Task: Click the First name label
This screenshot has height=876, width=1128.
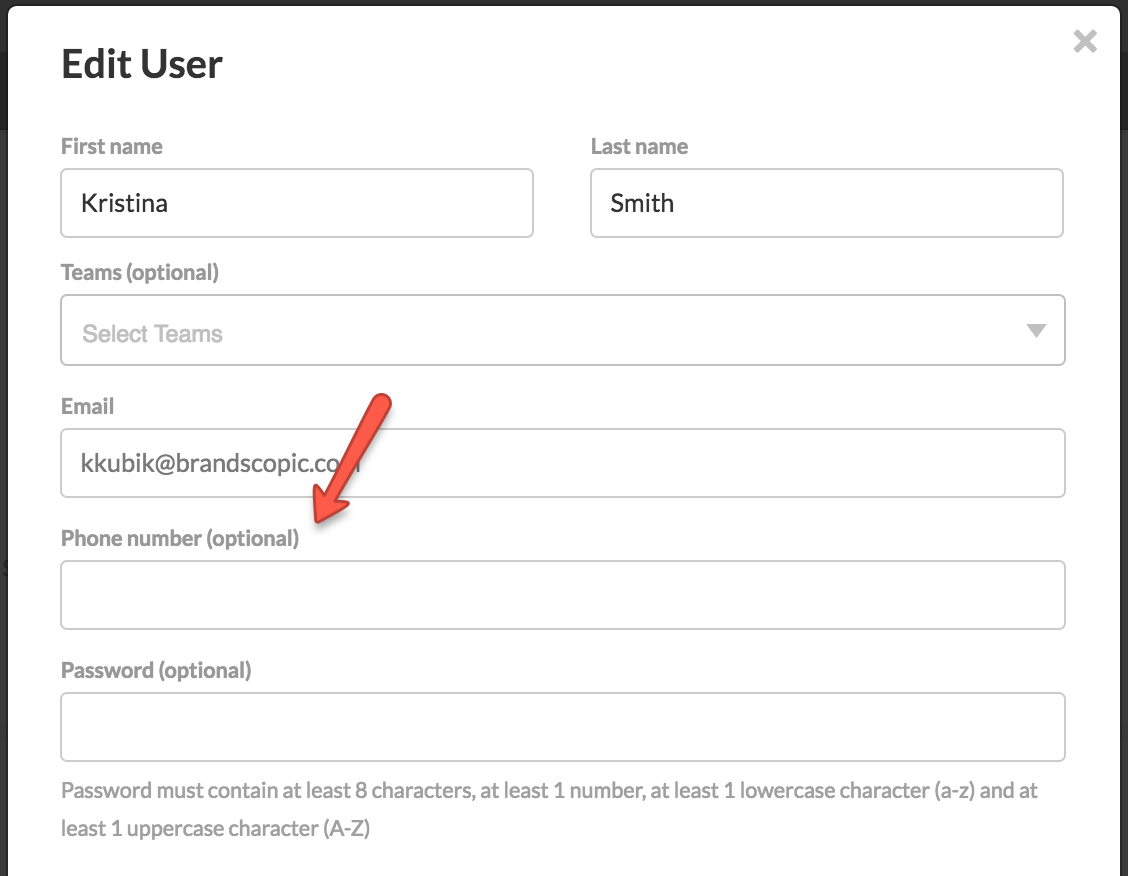Action: click(112, 146)
